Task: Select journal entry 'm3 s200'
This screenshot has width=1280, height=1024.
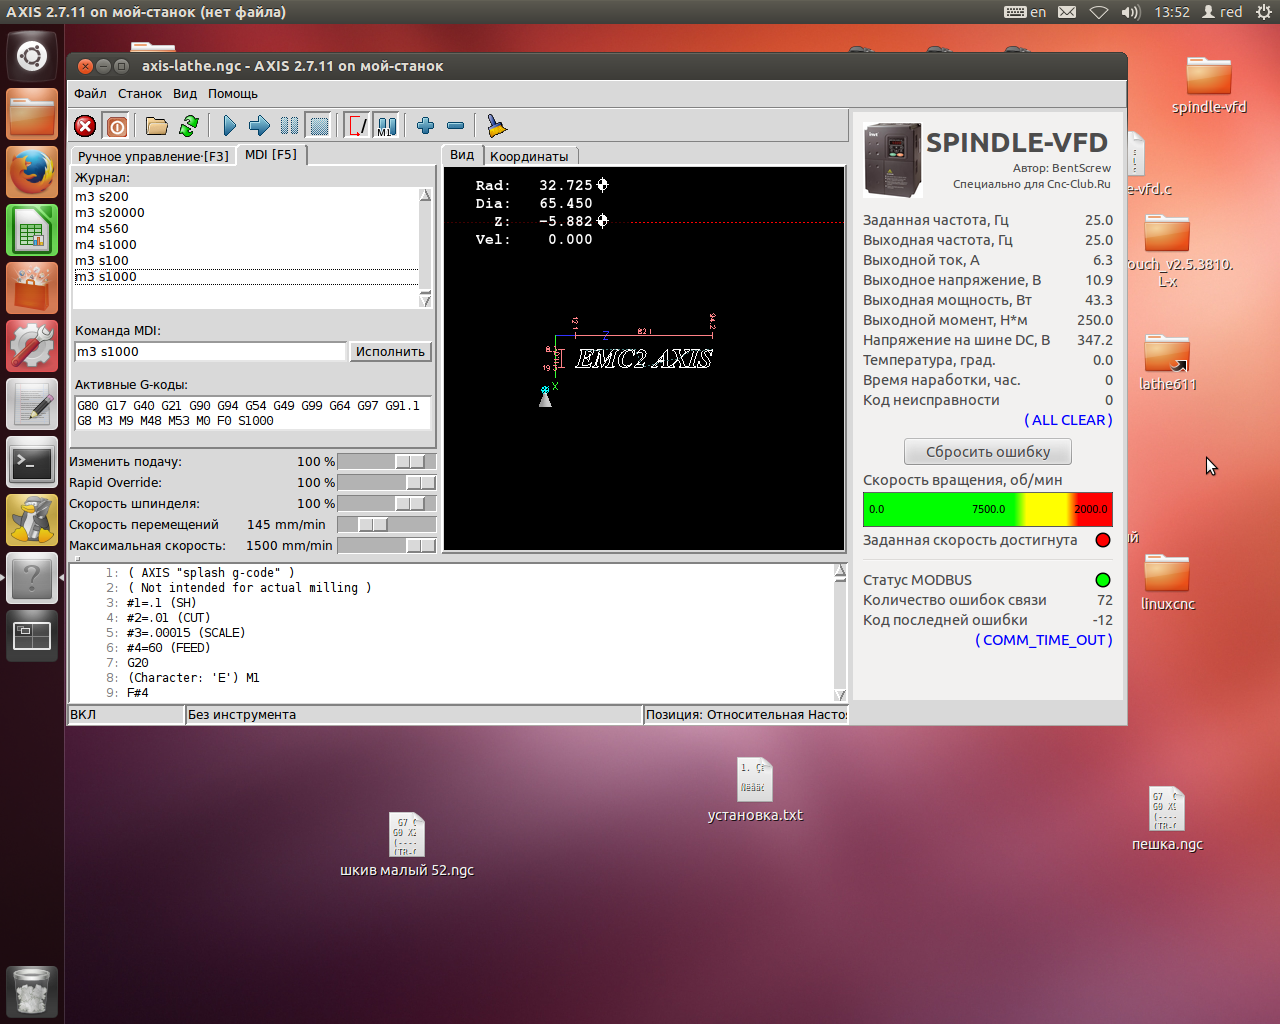Action: click(246, 197)
